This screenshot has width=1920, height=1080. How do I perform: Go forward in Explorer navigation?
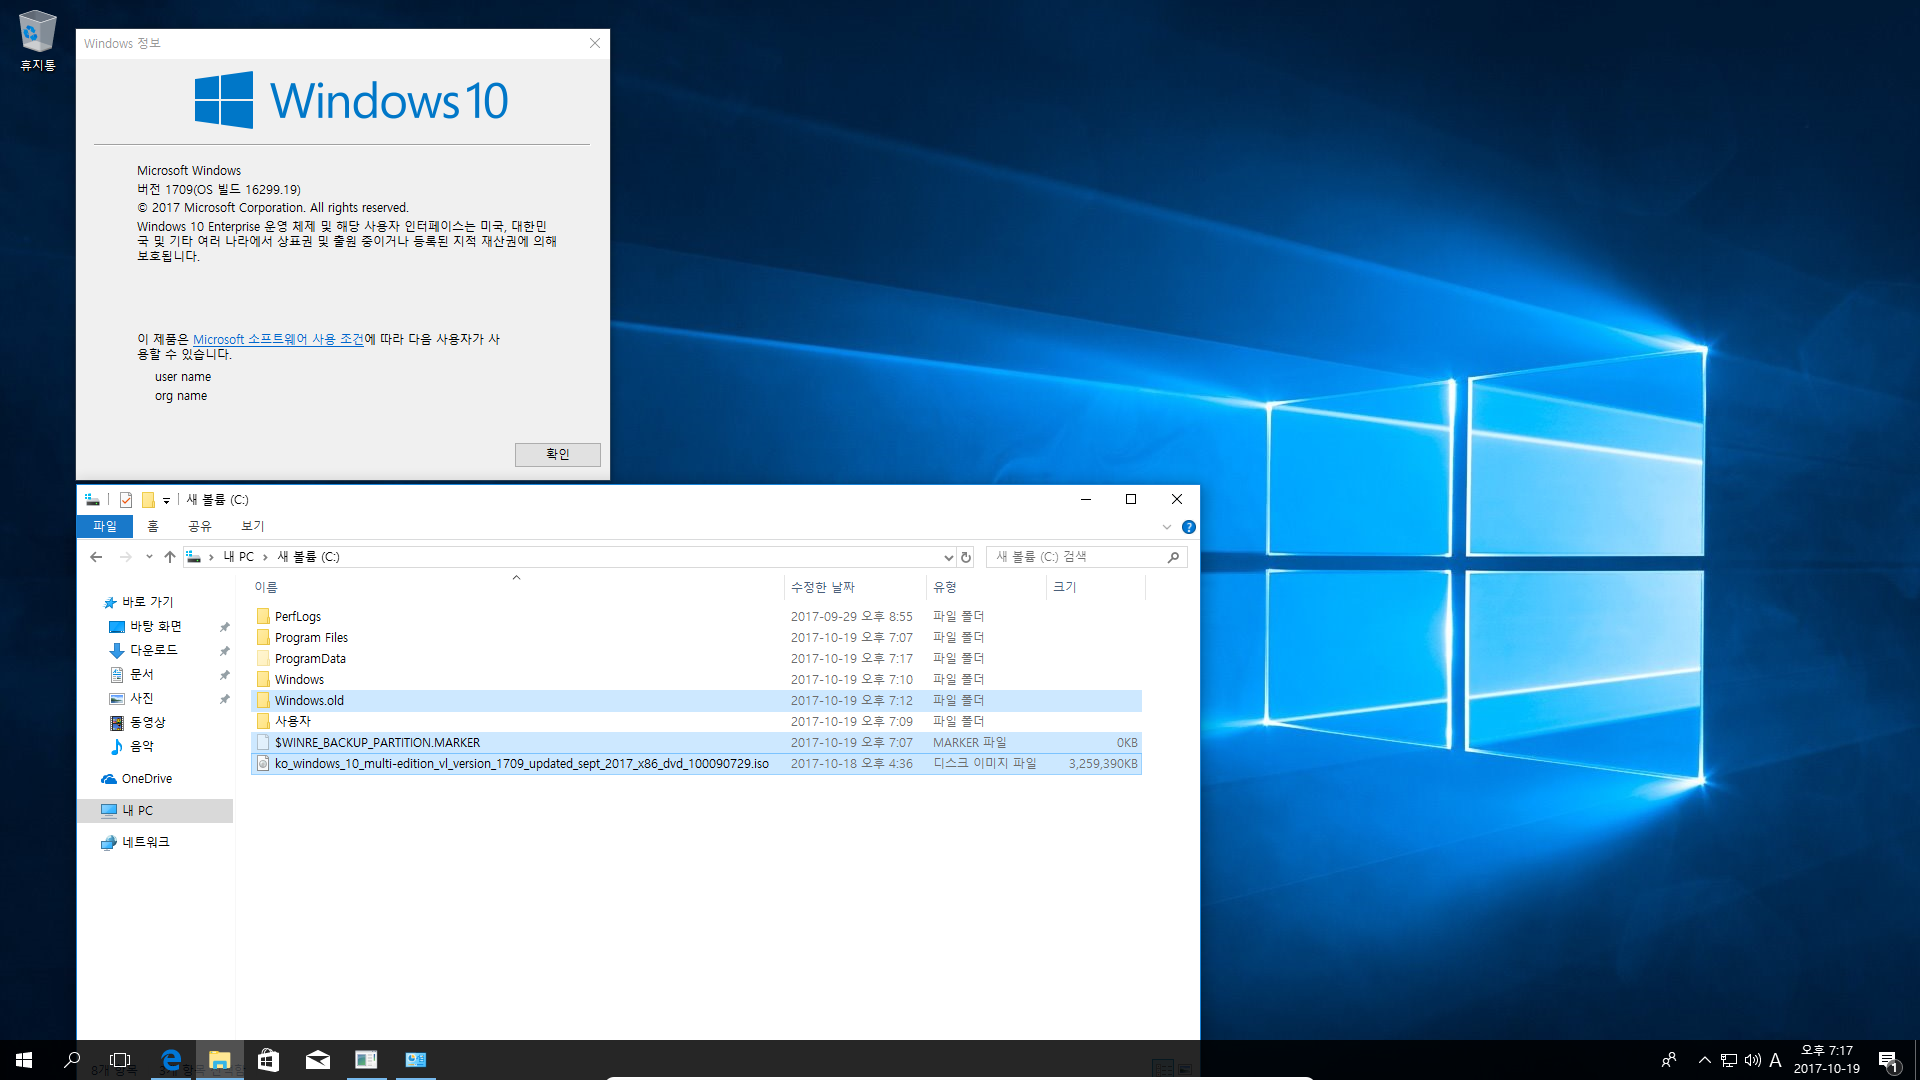tap(125, 557)
